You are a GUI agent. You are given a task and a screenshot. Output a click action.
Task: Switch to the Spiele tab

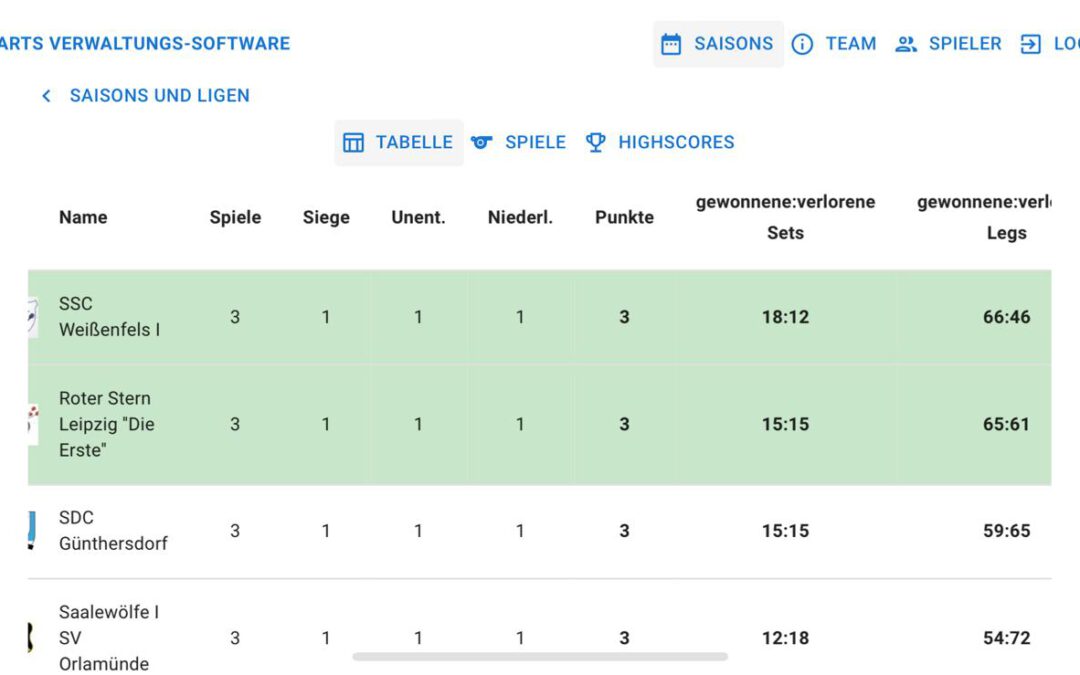(535, 142)
